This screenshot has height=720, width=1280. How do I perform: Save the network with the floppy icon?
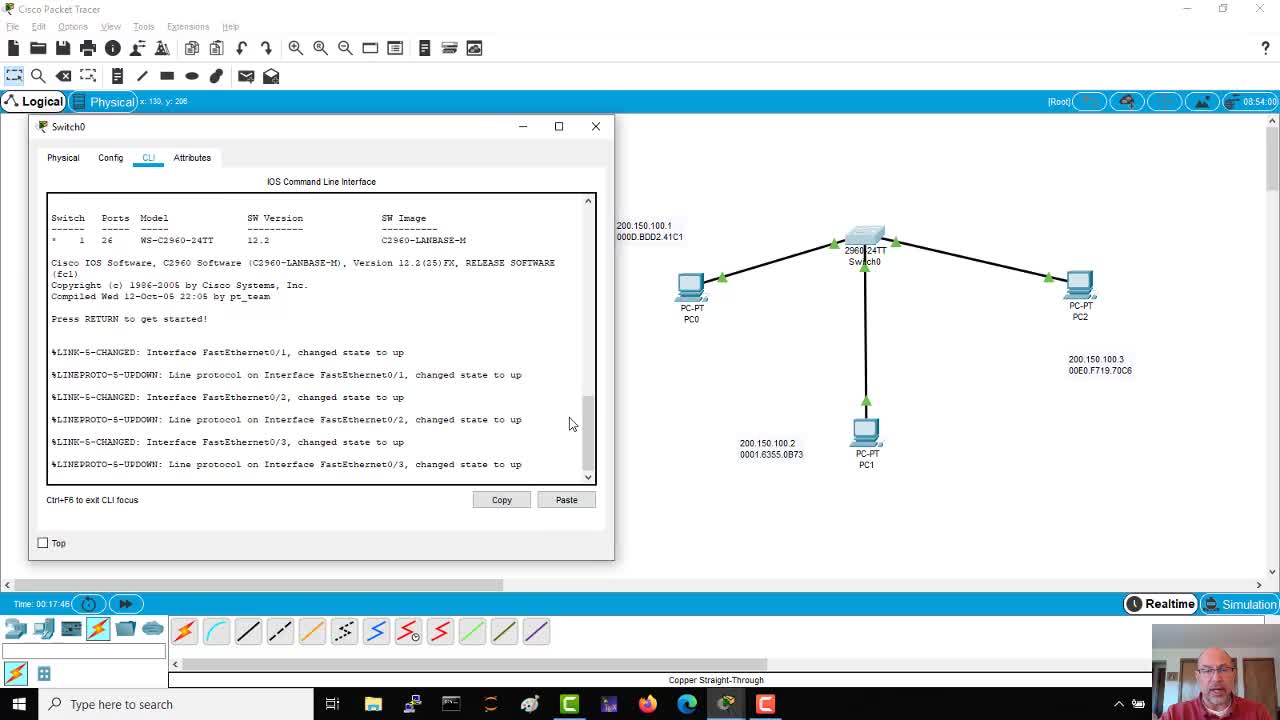(63, 48)
